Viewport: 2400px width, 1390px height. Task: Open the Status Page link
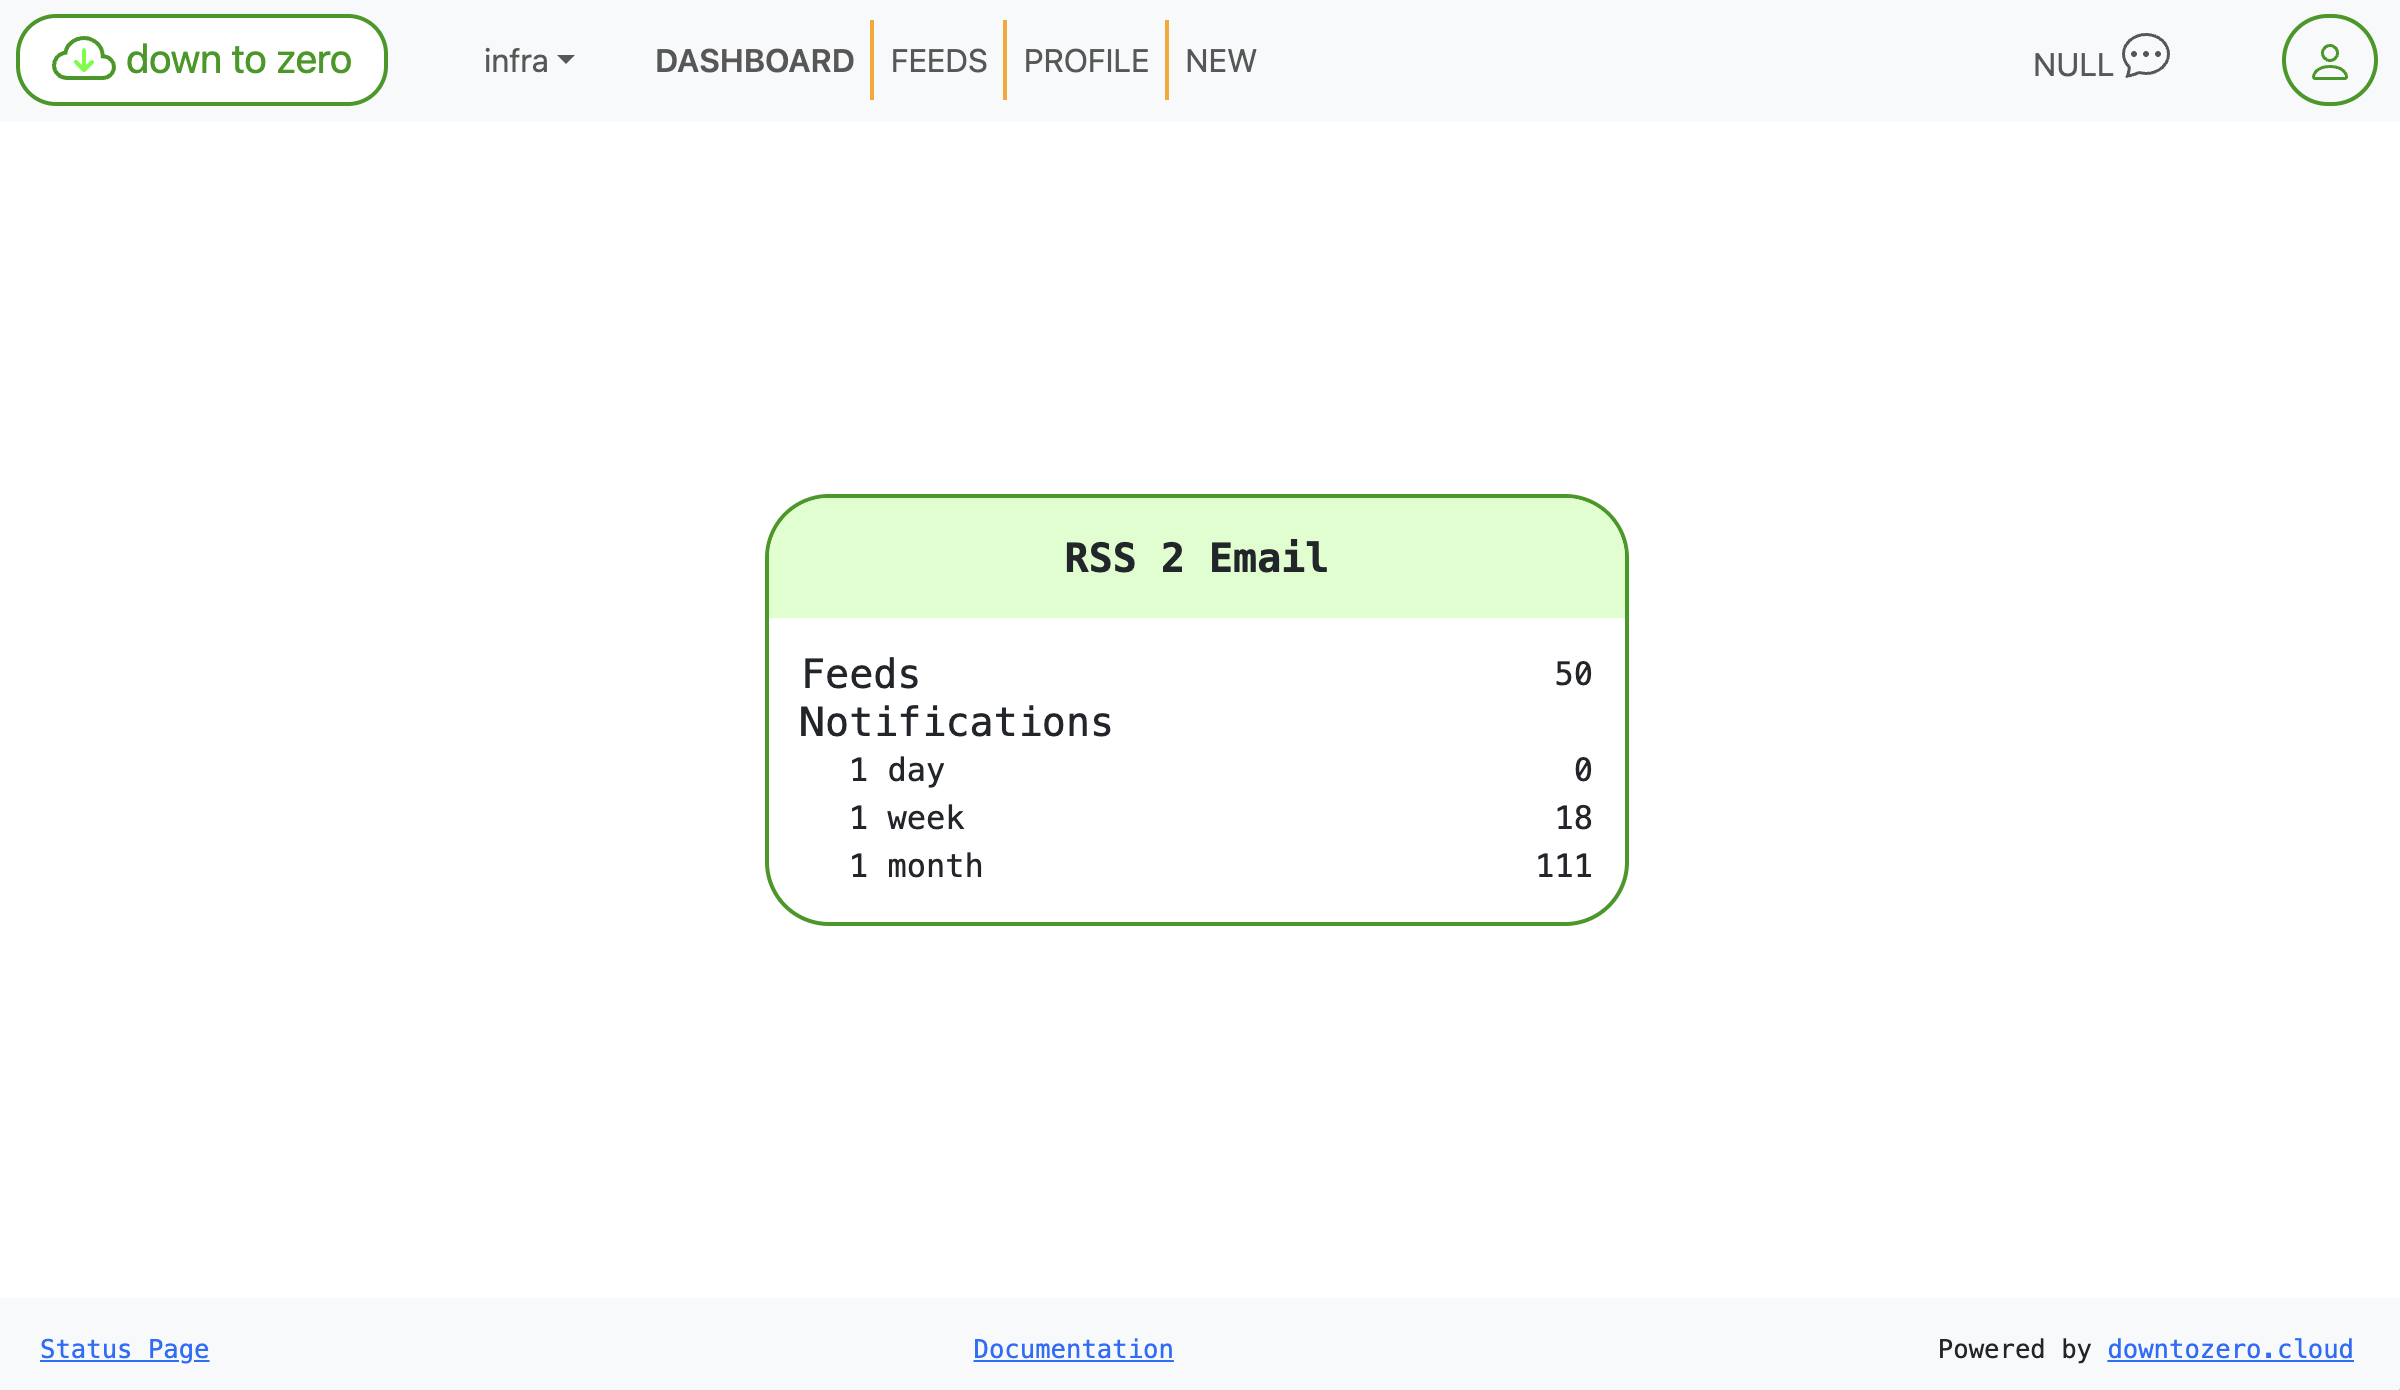click(x=124, y=1349)
